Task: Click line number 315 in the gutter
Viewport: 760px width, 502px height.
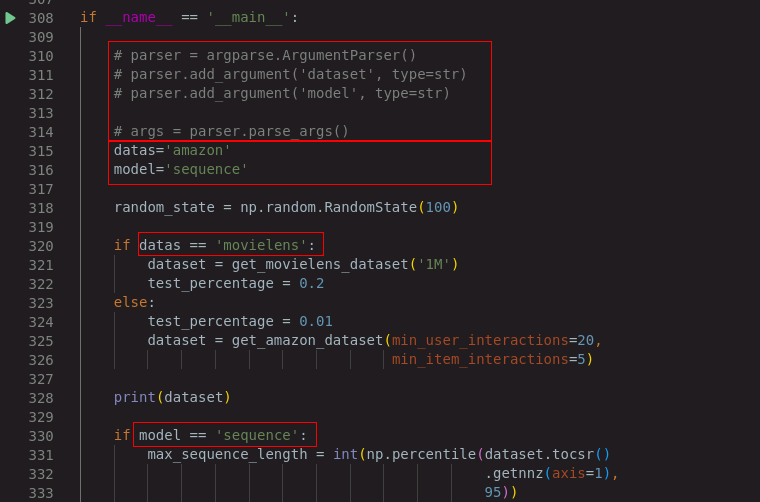Action: [x=41, y=151]
